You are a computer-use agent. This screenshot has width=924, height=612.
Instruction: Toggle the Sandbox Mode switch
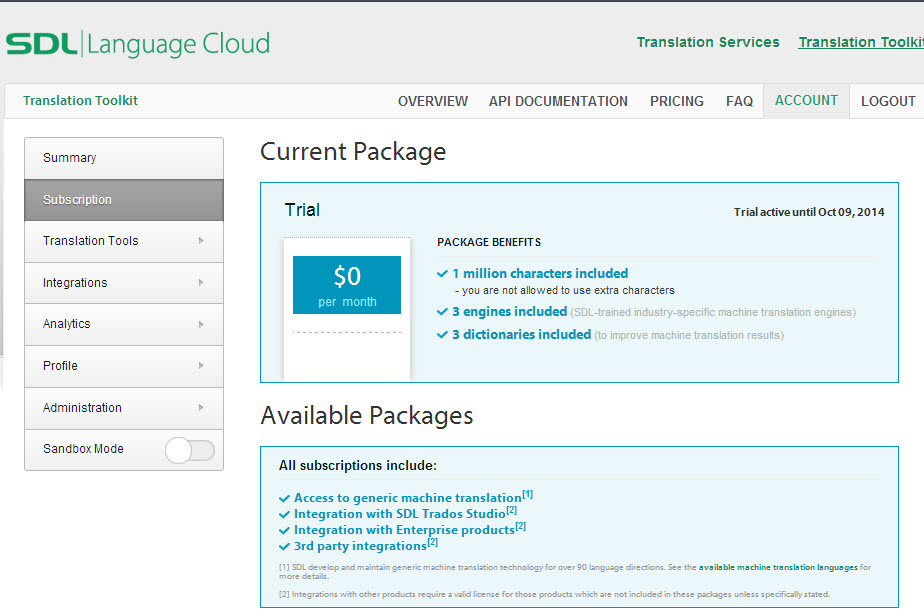tap(190, 451)
